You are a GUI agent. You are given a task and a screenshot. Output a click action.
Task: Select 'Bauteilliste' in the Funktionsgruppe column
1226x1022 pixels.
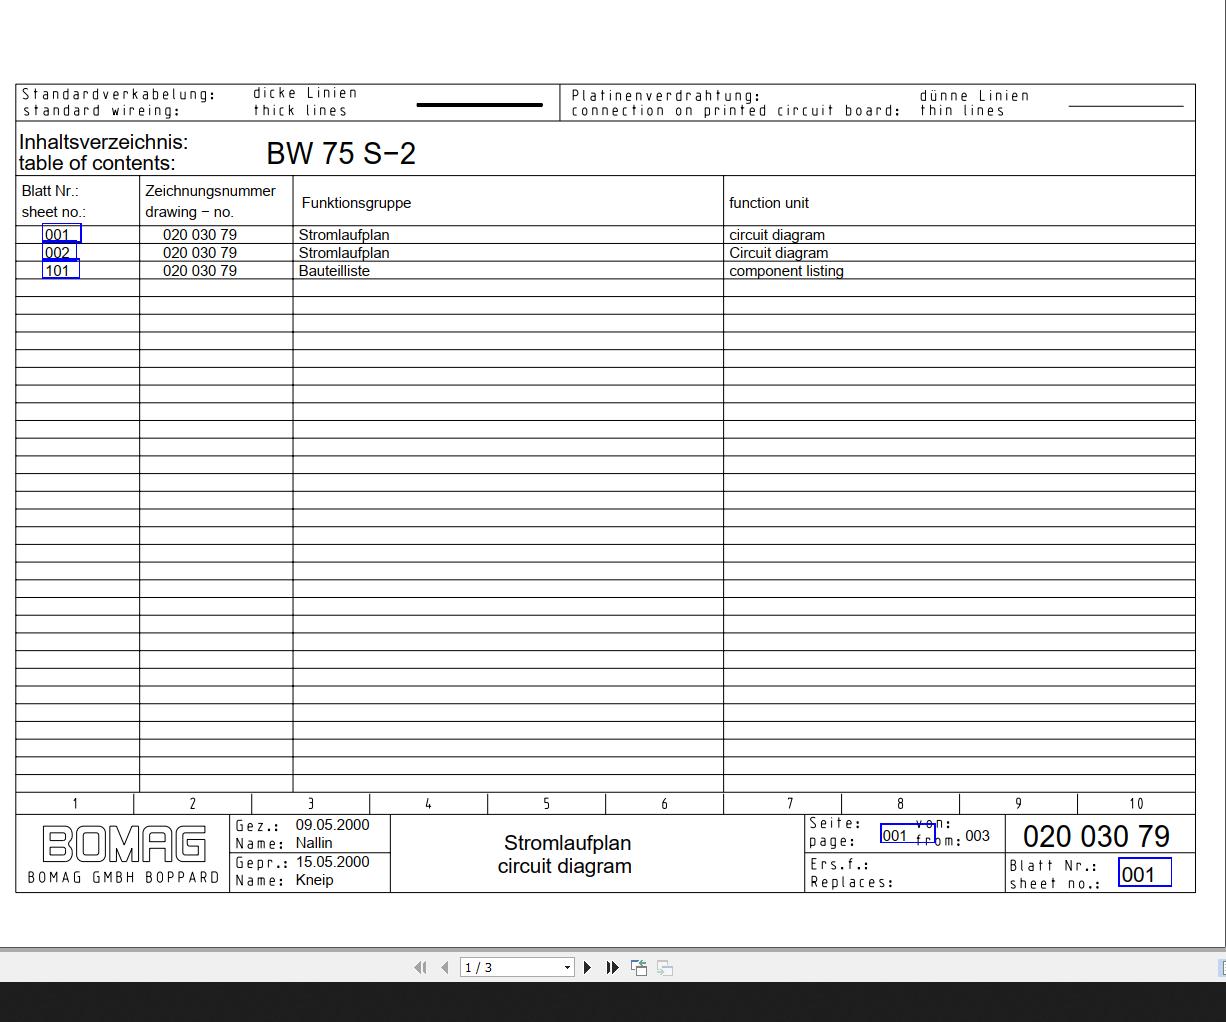coord(334,271)
